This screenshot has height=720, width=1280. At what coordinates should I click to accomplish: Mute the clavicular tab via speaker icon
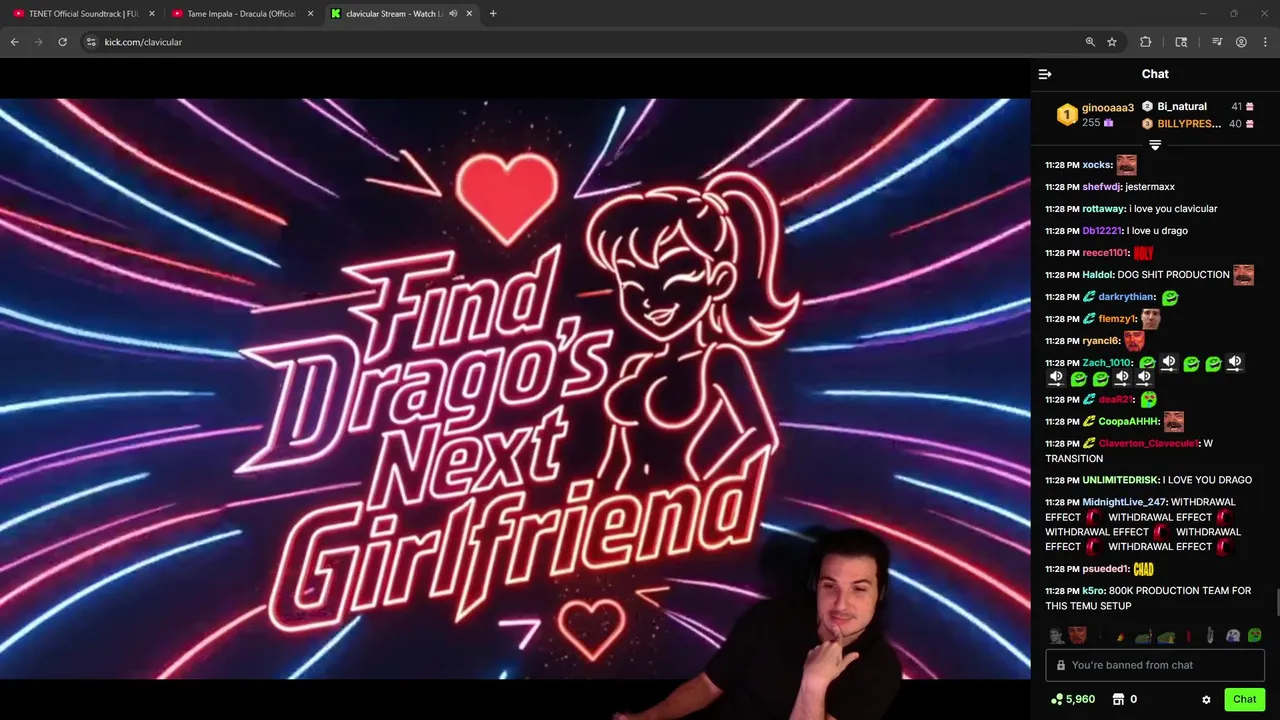[453, 14]
